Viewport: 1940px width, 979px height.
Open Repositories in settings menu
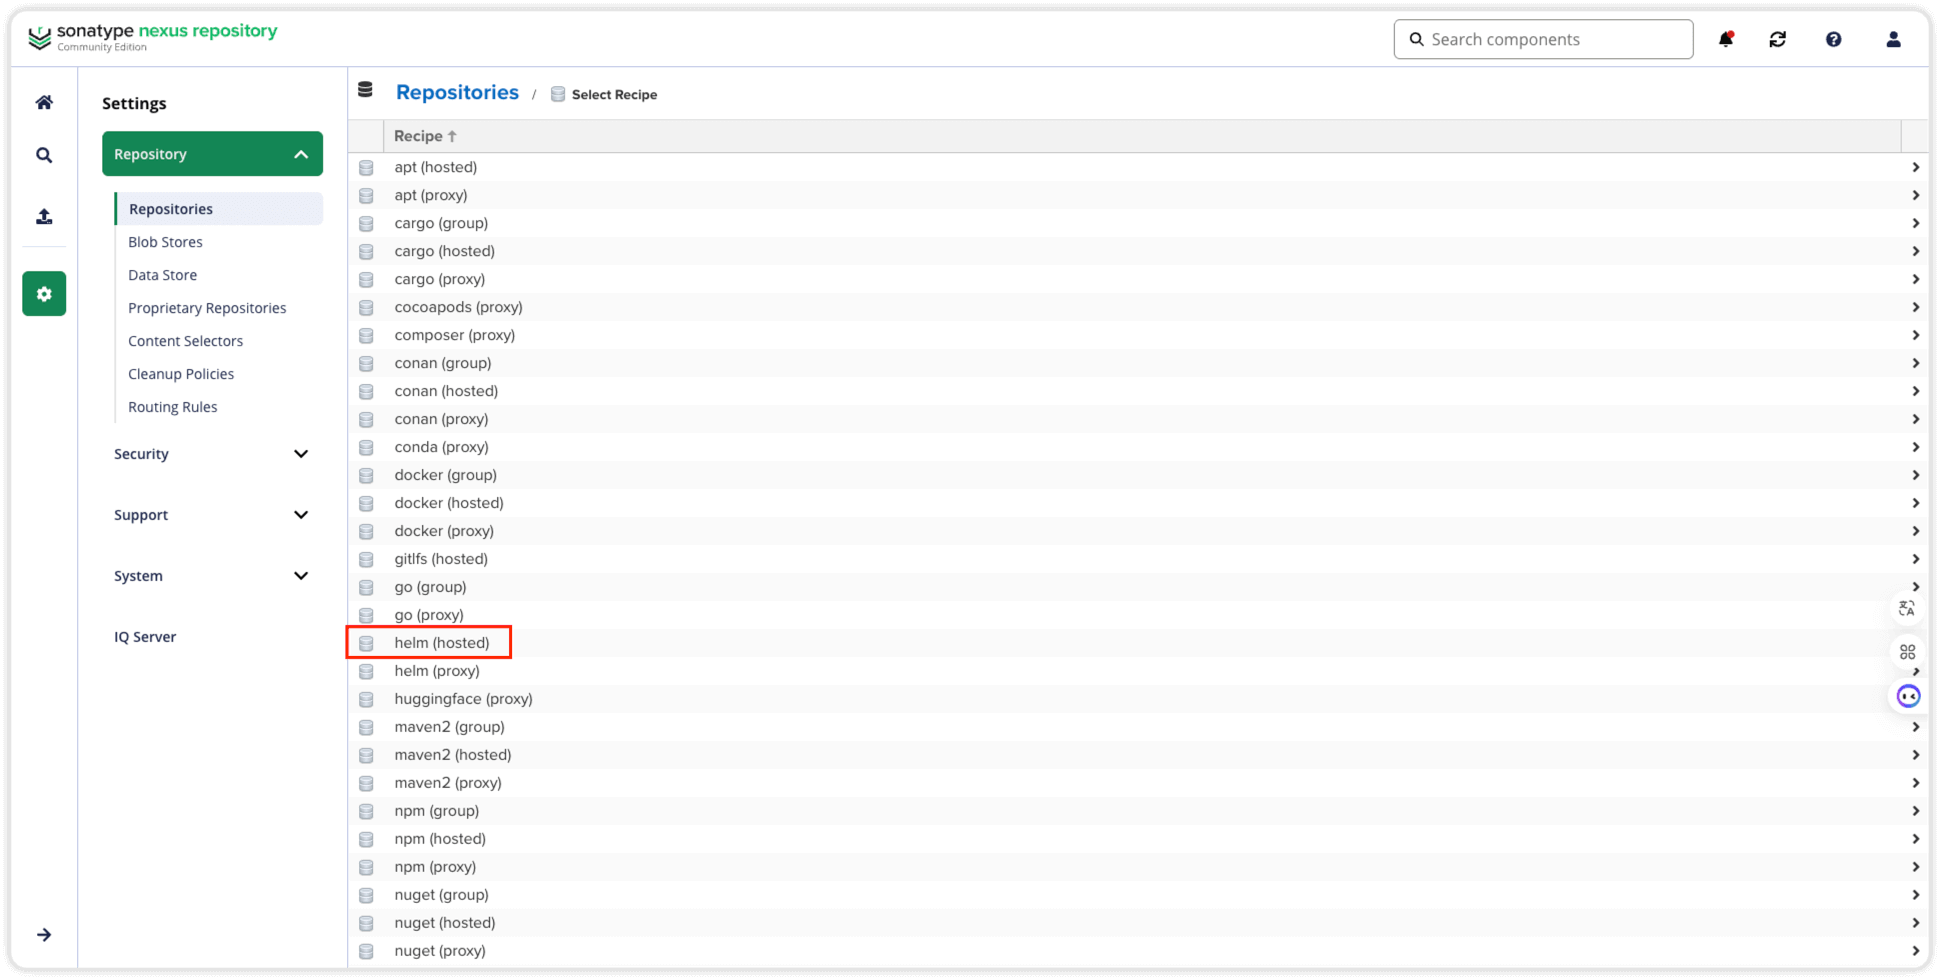tap(219, 209)
